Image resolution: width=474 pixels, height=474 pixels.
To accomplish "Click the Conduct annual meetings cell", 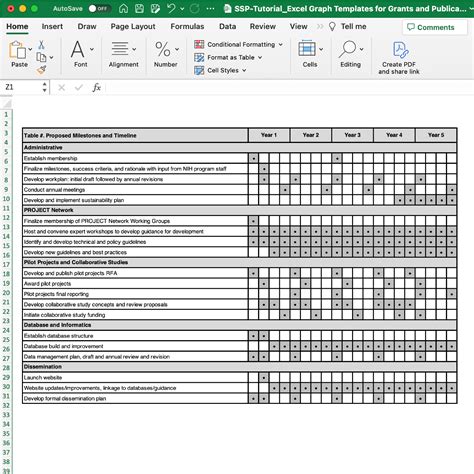I will pyautogui.click(x=135, y=190).
